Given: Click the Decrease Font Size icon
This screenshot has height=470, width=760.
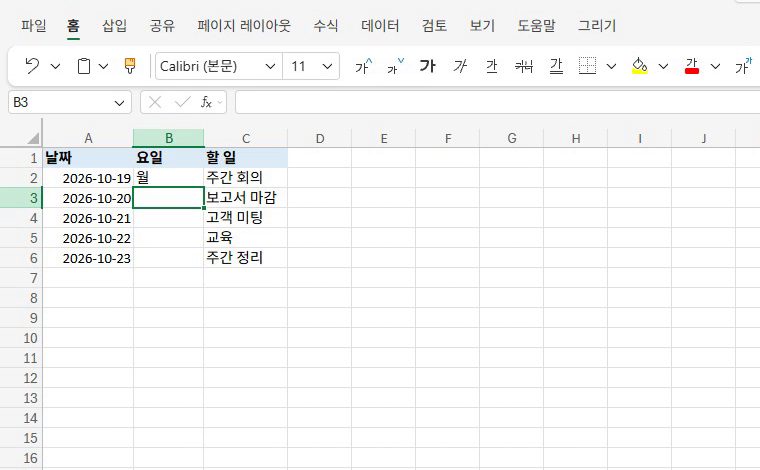Looking at the screenshot, I should pyautogui.click(x=395, y=66).
